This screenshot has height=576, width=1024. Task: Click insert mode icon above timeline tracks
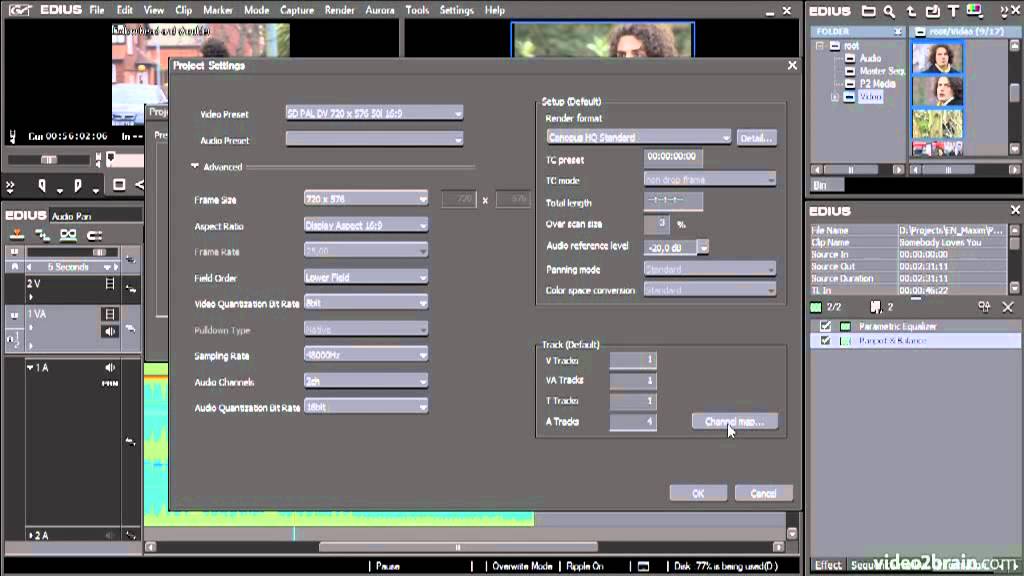(x=17, y=234)
